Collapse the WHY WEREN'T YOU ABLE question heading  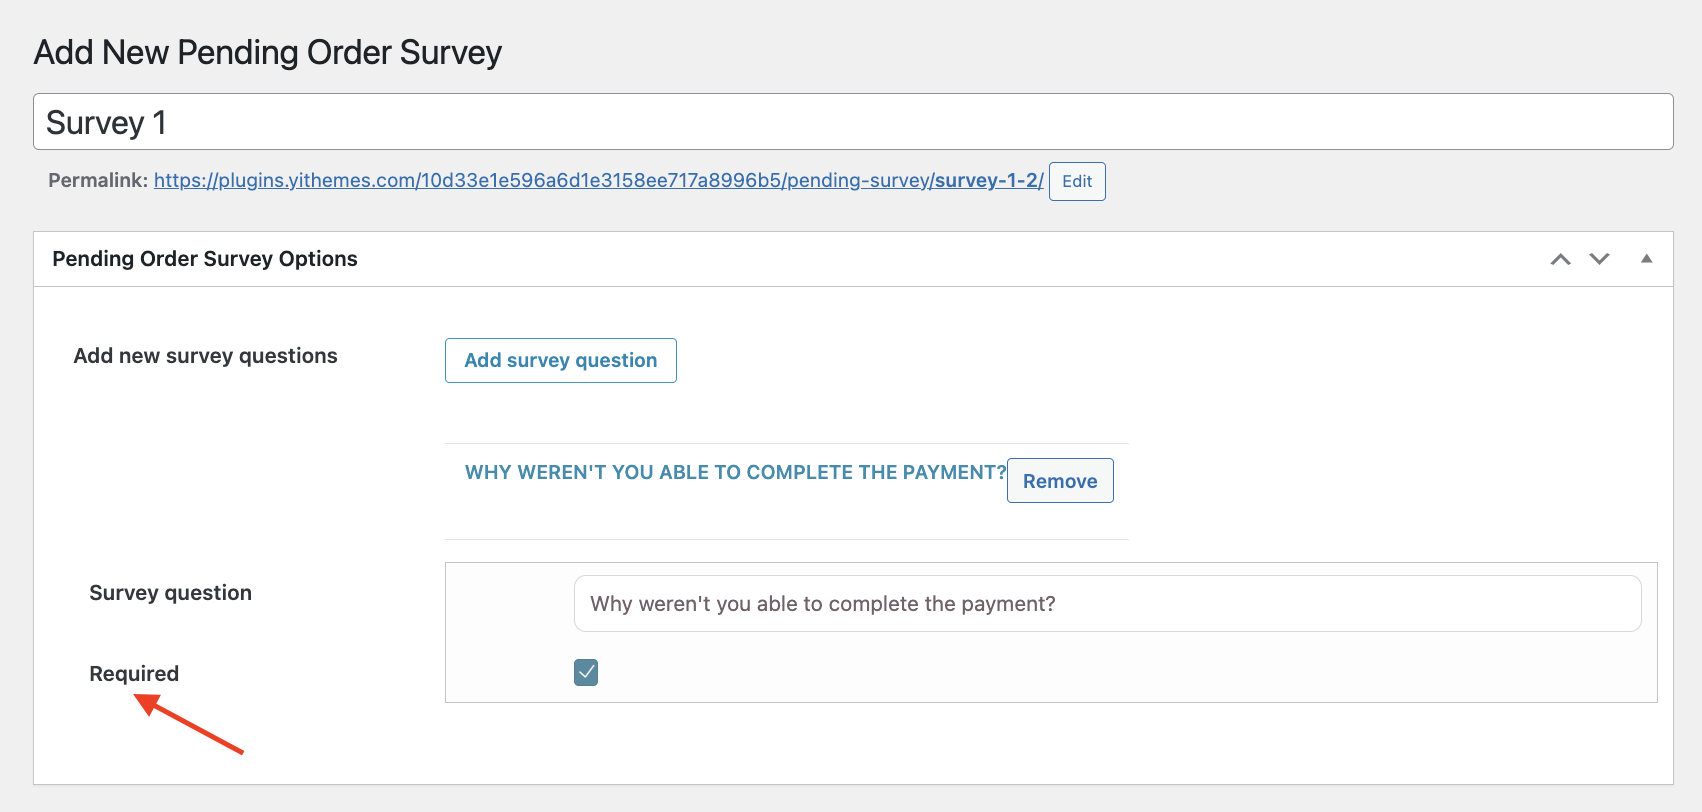(x=735, y=472)
